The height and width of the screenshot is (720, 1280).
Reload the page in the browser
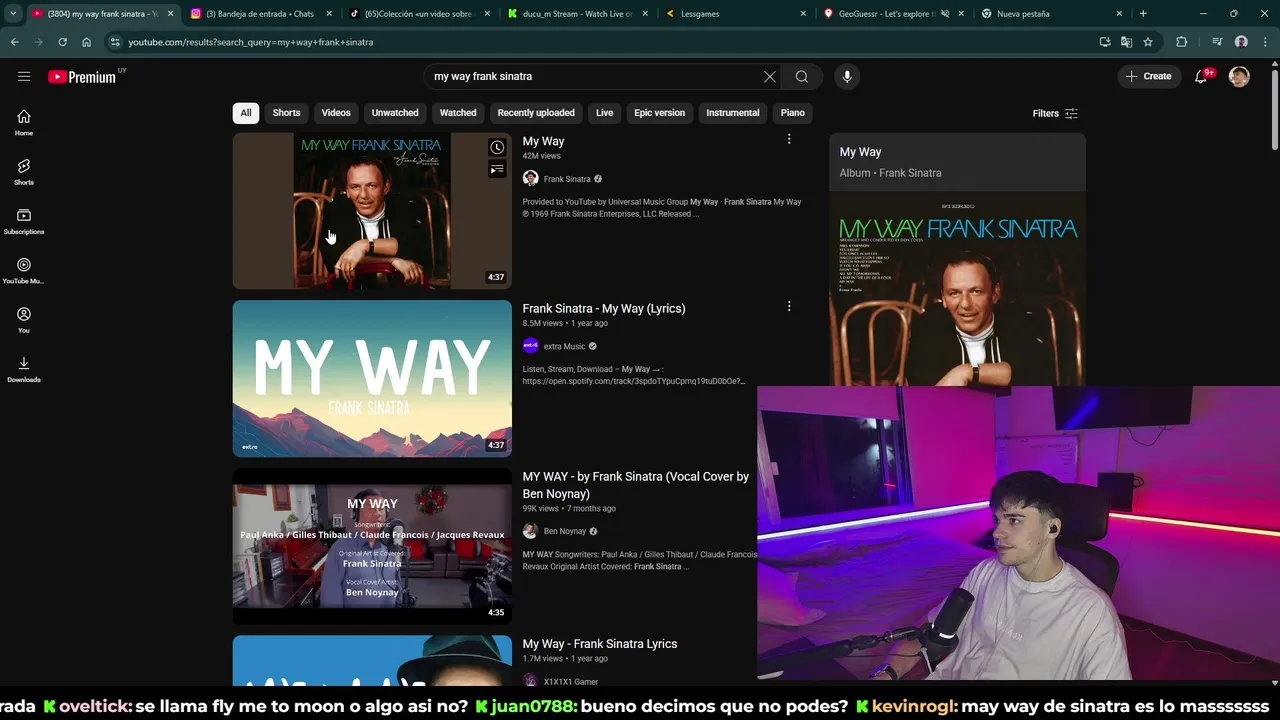[62, 42]
